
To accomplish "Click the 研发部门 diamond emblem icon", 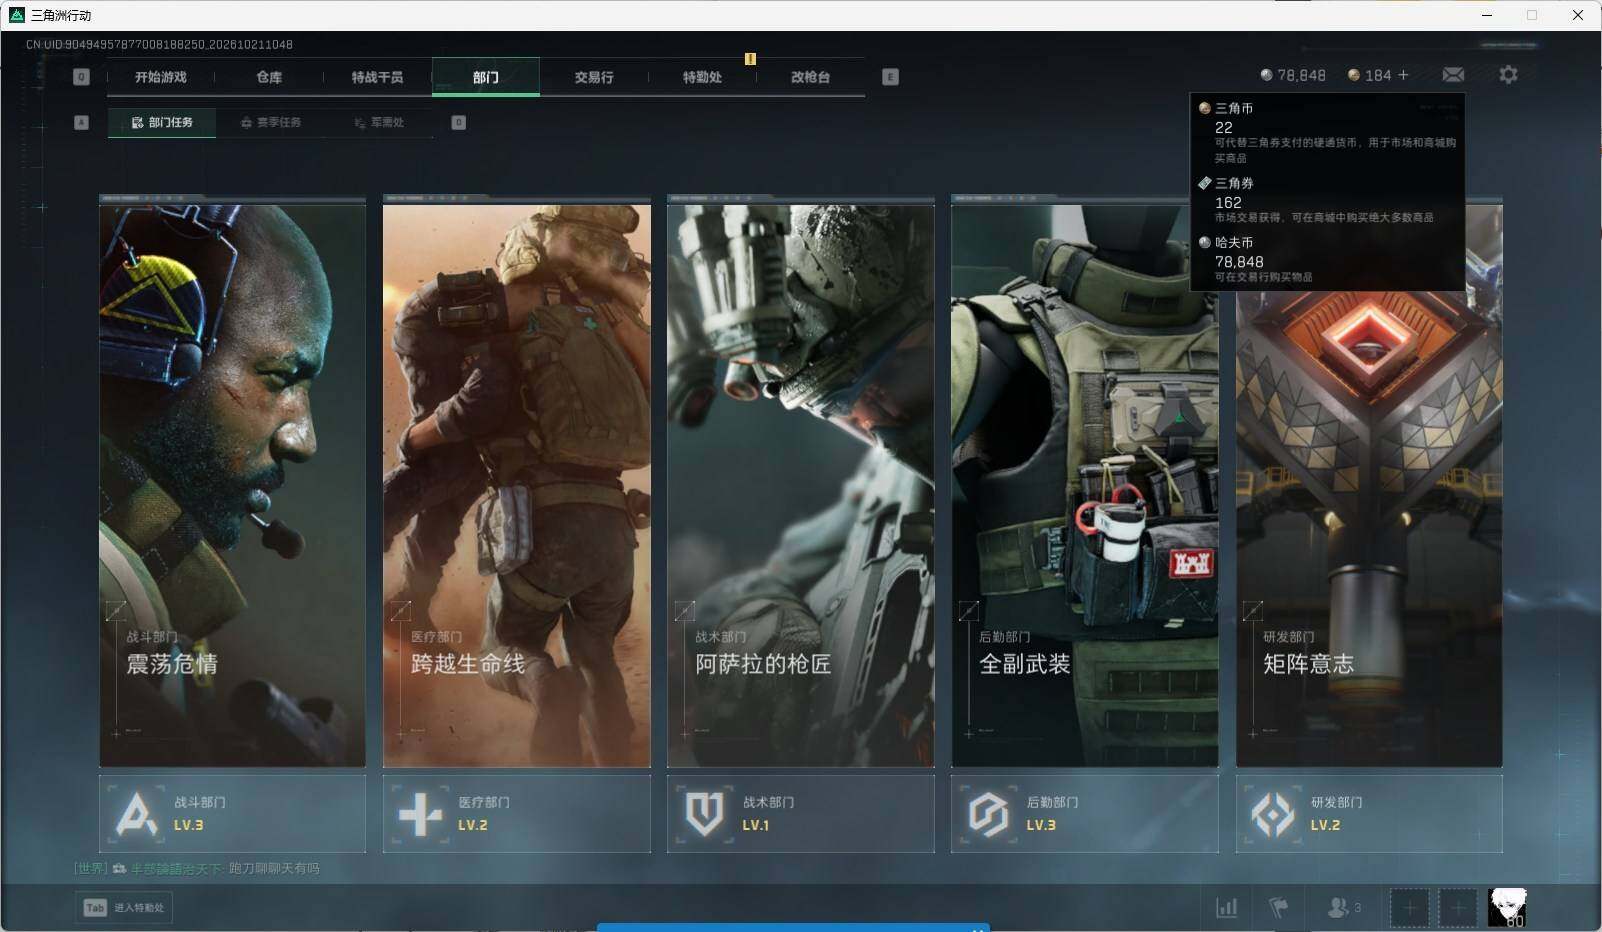I will (x=1272, y=814).
